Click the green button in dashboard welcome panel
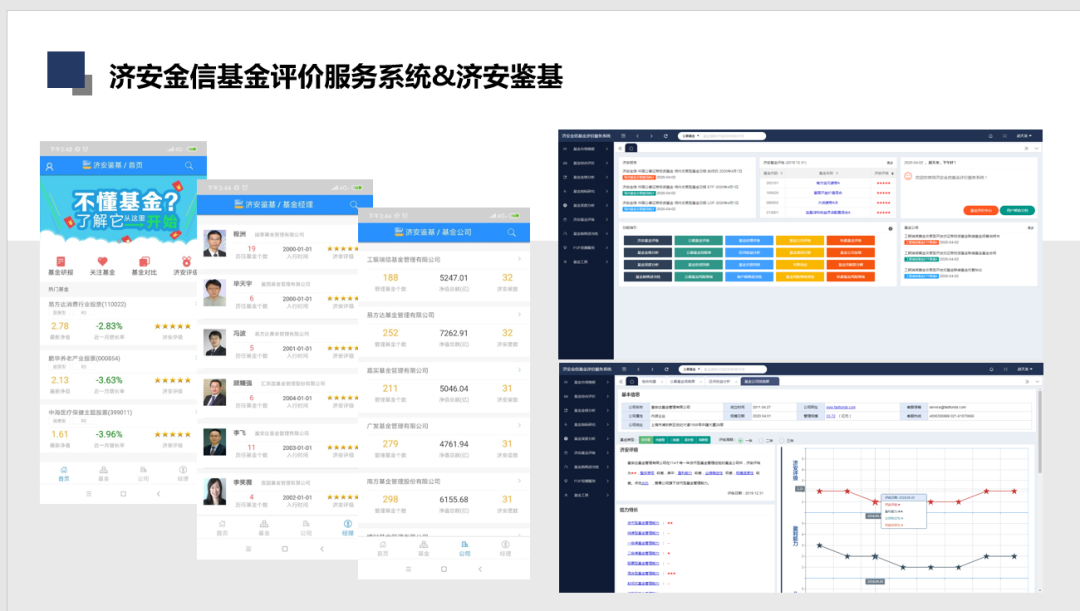Viewport: 1080px width, 611px height. 1017,210
